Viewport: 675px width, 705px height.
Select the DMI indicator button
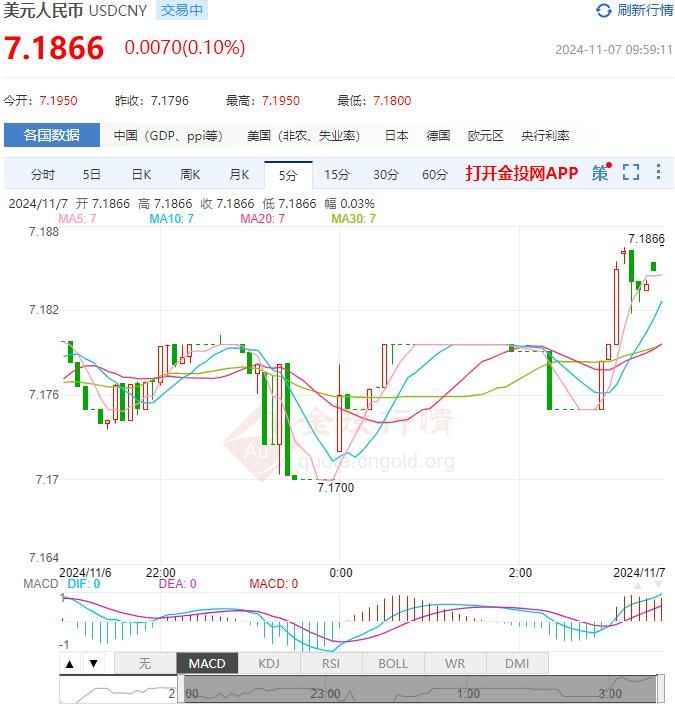point(517,664)
